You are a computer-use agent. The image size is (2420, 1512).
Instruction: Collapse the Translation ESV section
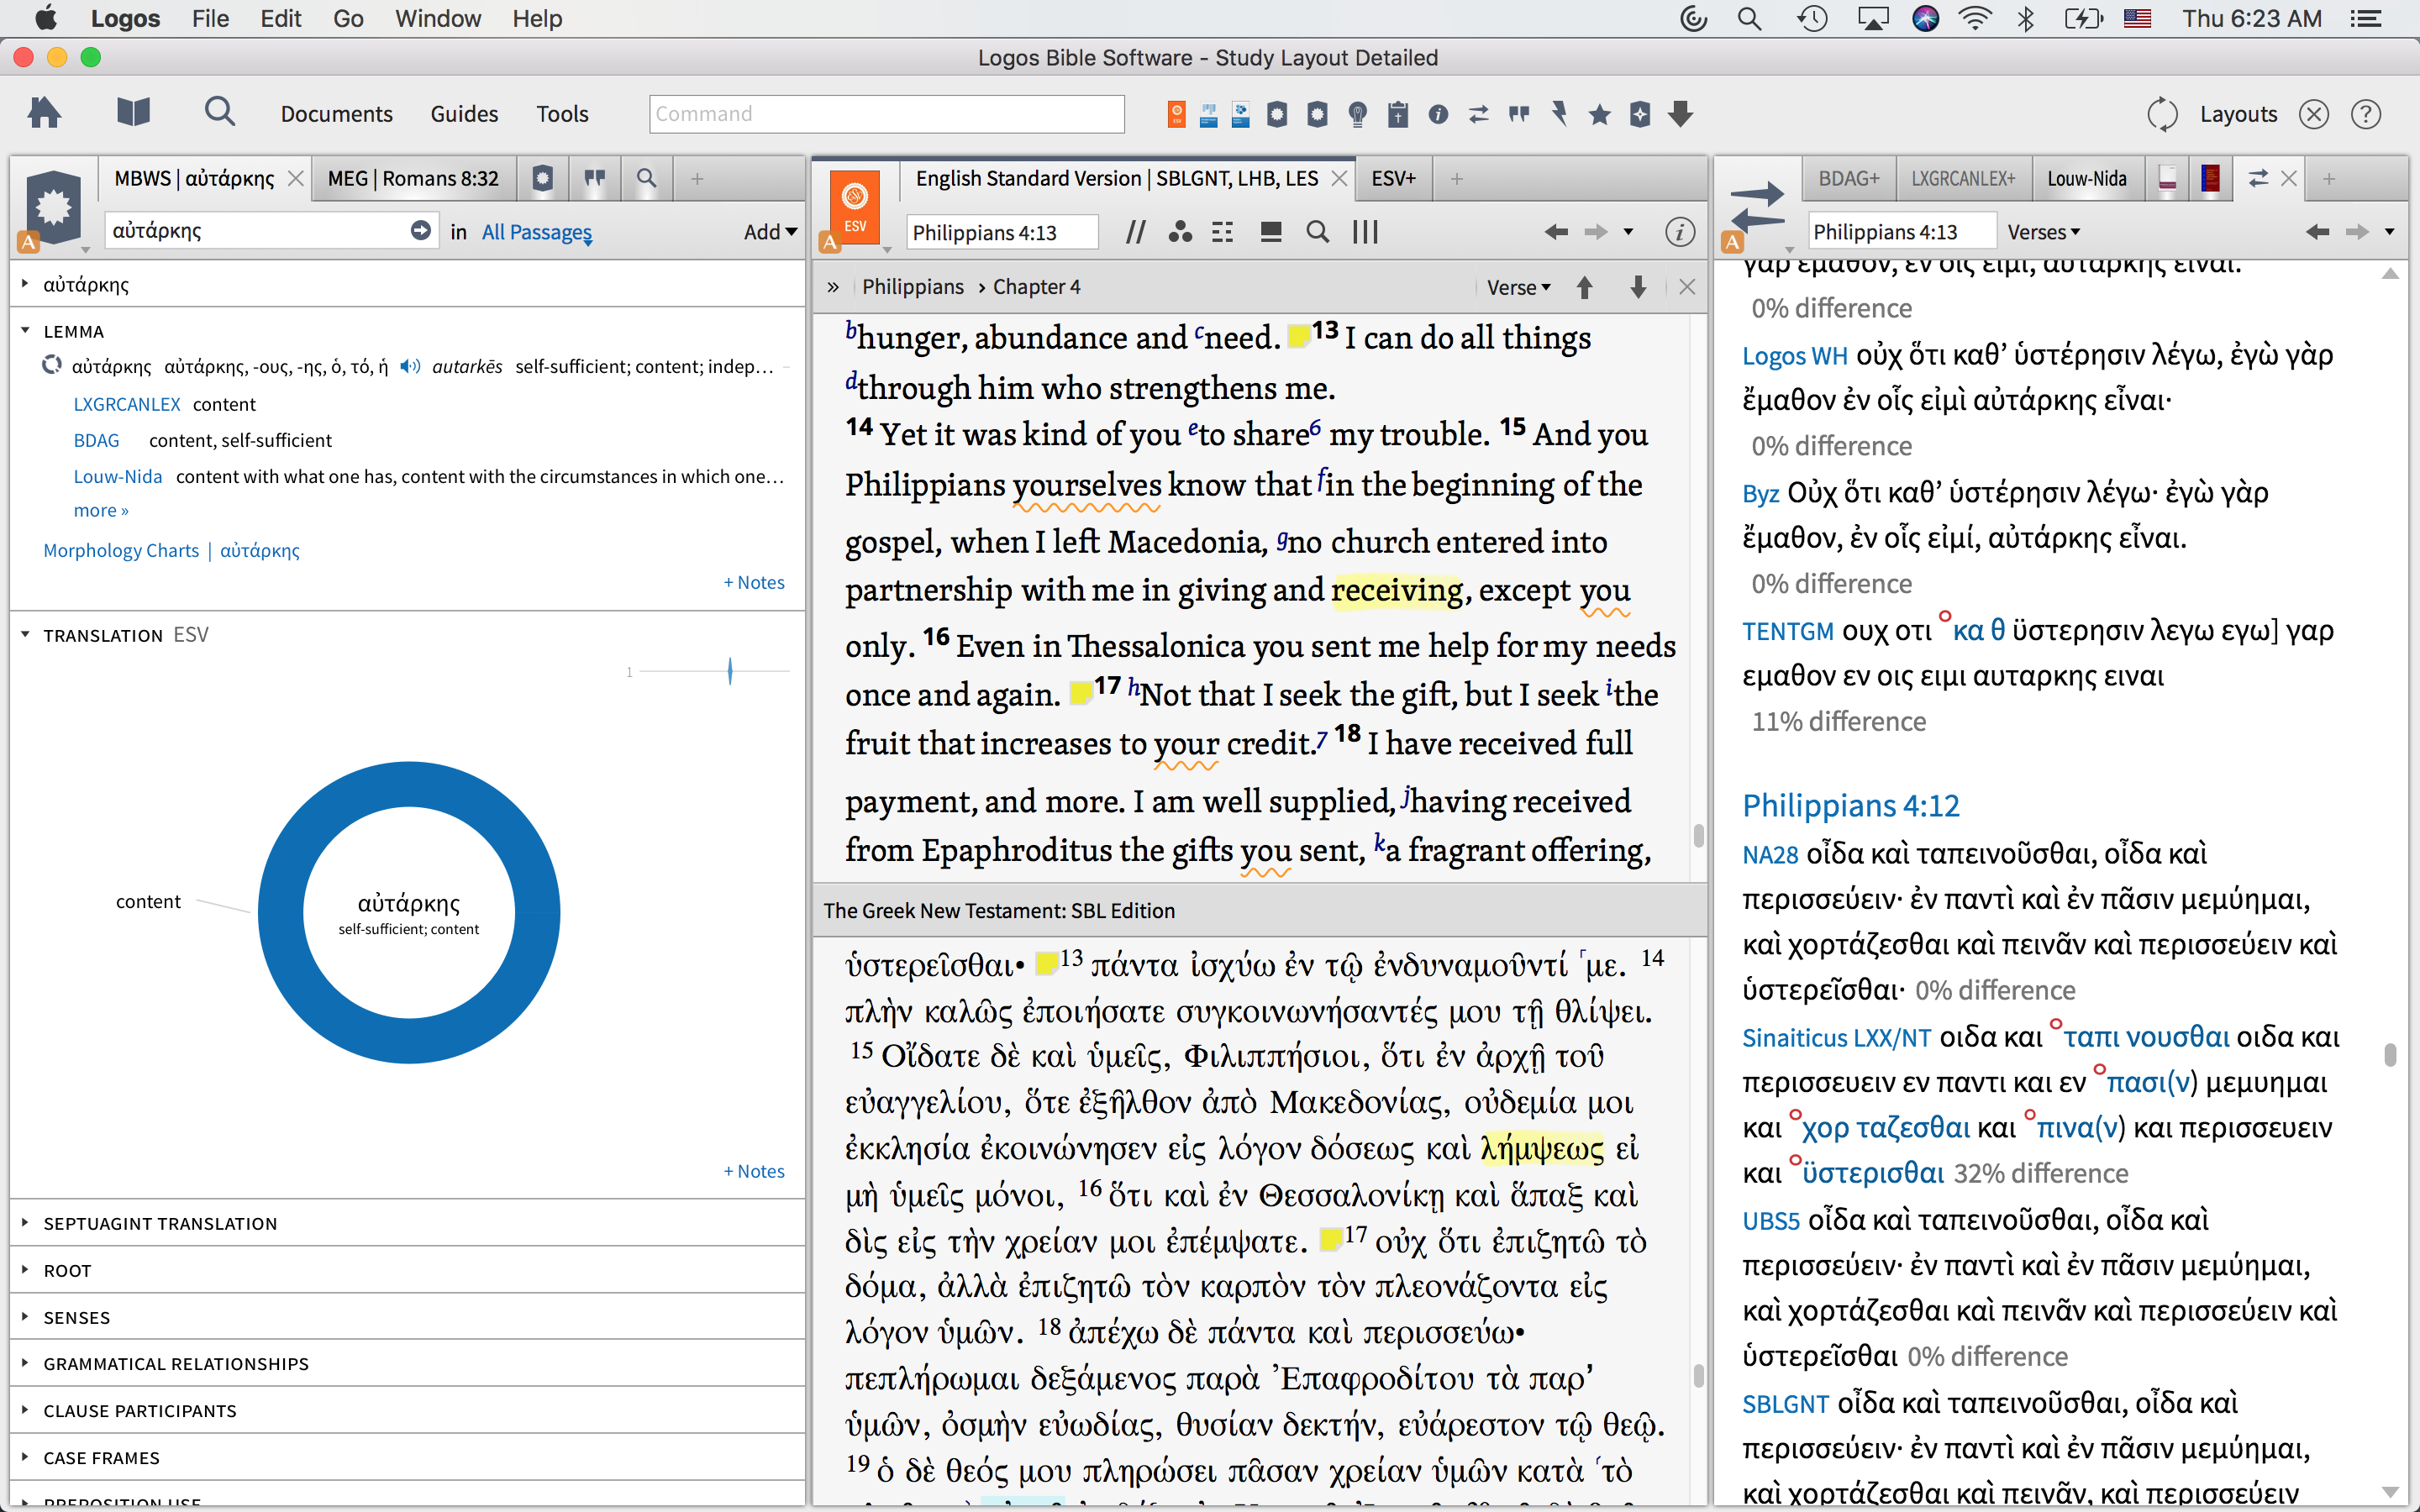tap(25, 635)
